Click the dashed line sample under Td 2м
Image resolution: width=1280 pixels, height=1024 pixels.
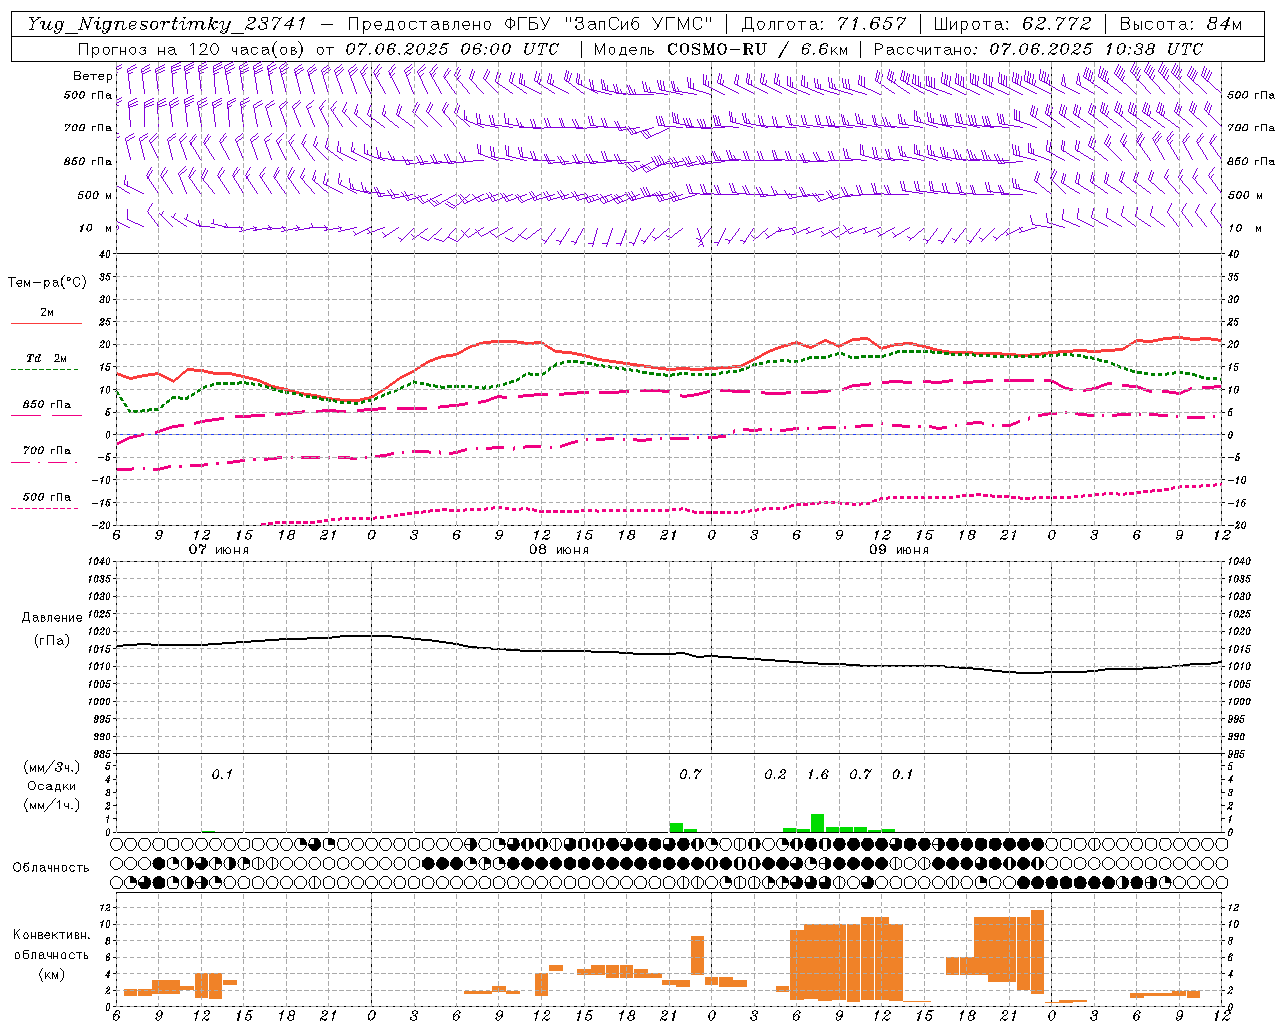pos(44,369)
